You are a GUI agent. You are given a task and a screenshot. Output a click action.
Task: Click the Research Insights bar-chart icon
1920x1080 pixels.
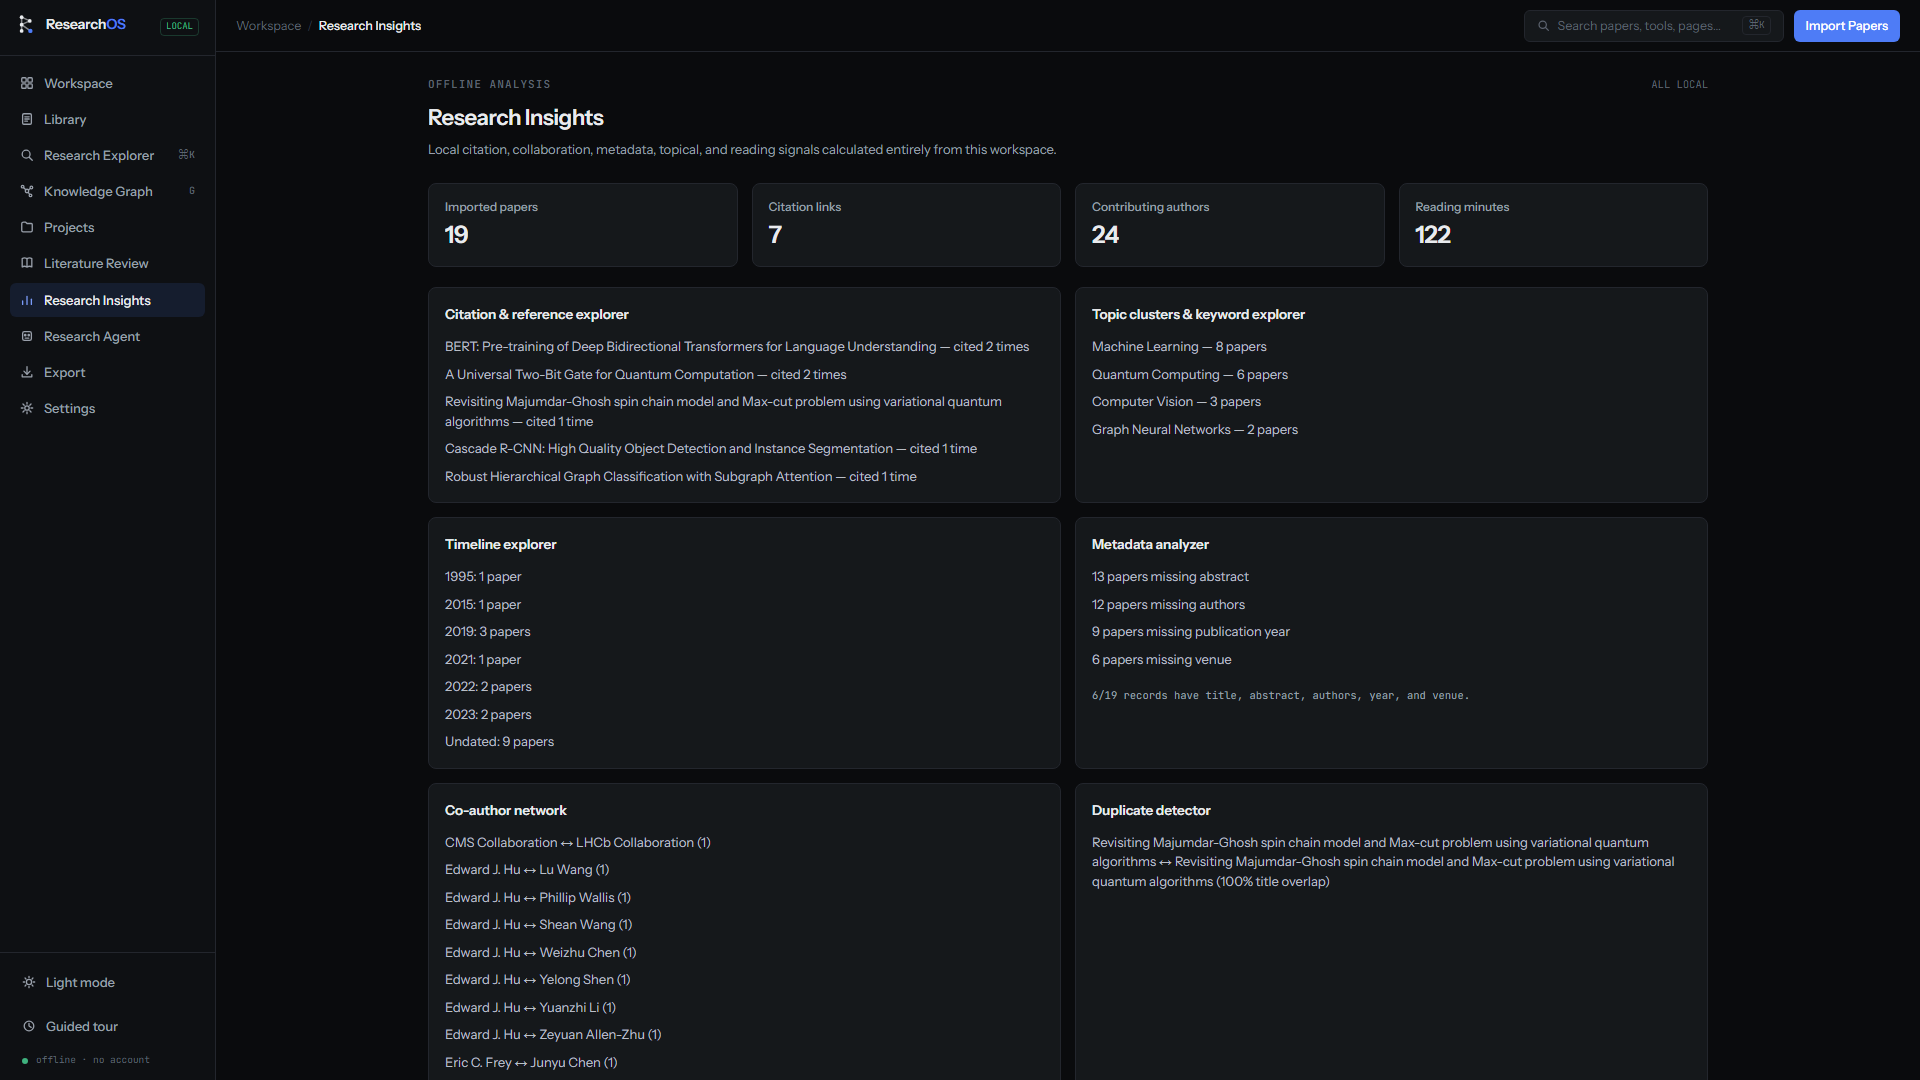[x=27, y=300]
